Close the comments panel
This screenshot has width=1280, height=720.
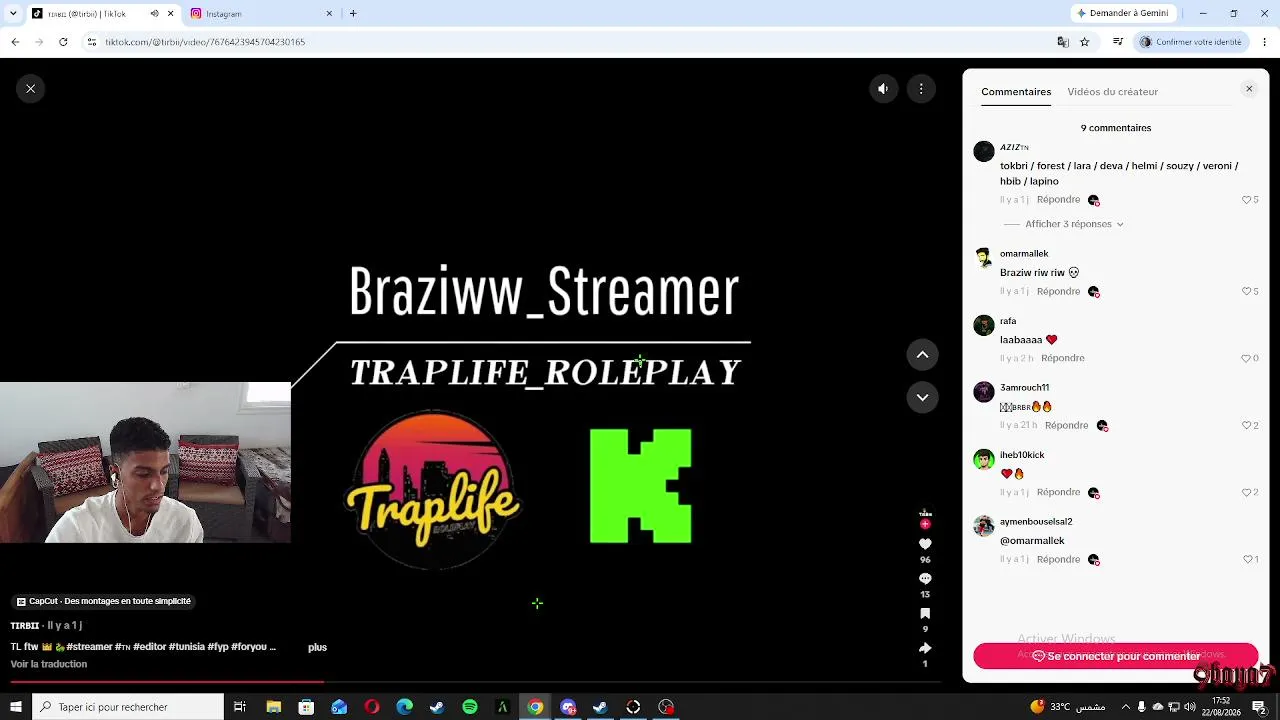(1249, 89)
